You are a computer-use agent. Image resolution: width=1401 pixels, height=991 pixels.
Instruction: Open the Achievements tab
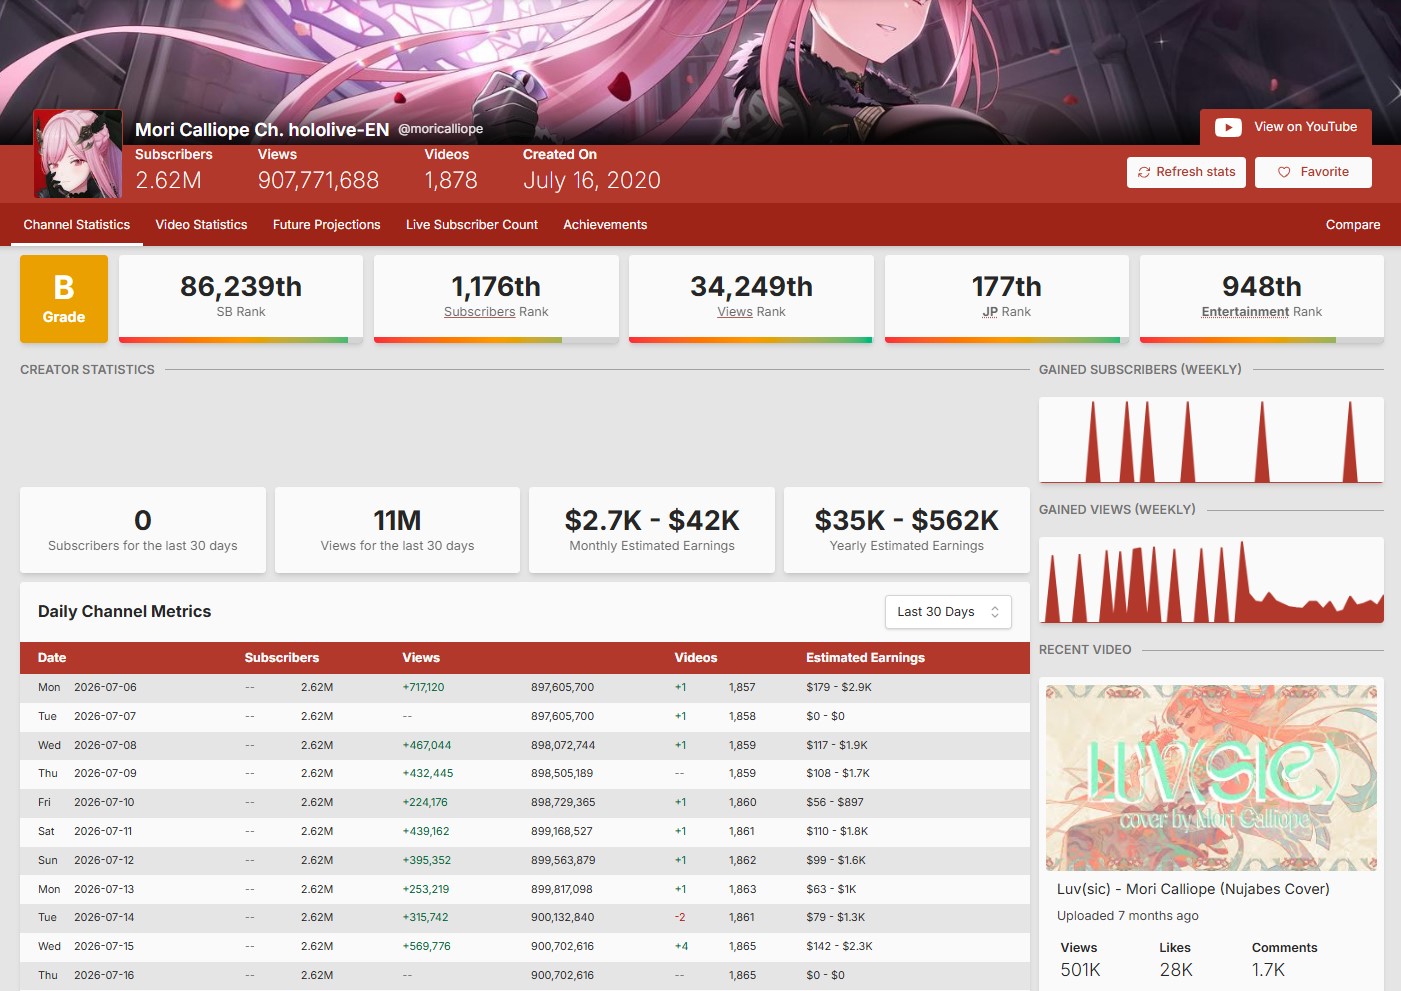(x=605, y=225)
